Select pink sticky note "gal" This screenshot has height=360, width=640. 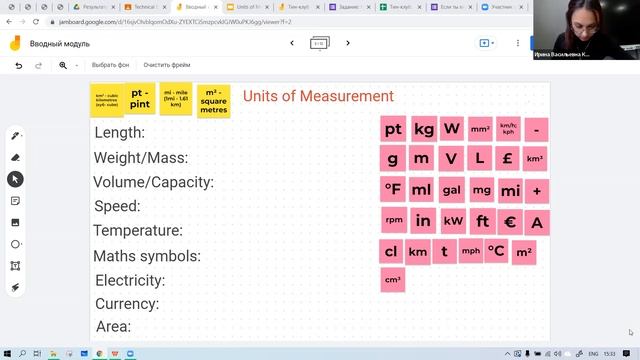pos(451,190)
